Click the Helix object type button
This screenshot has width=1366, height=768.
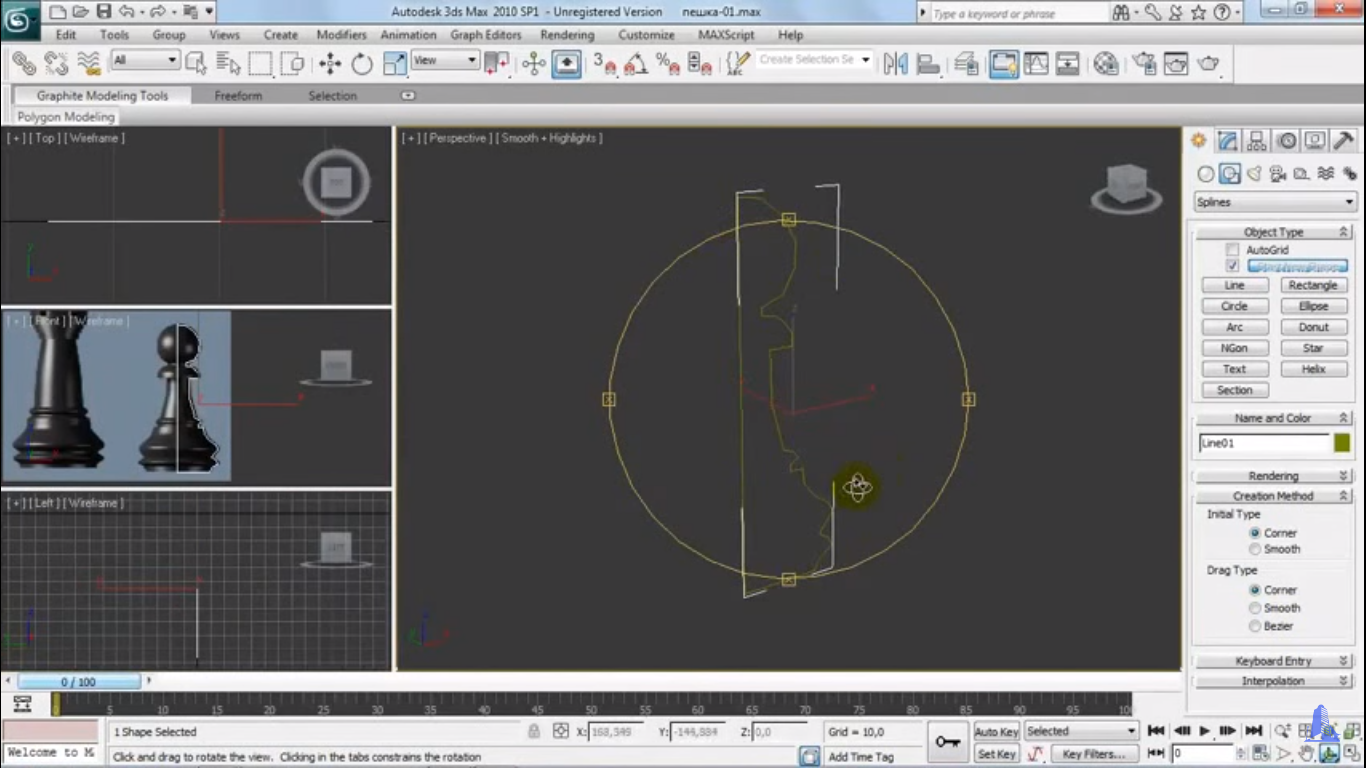[x=1313, y=369]
